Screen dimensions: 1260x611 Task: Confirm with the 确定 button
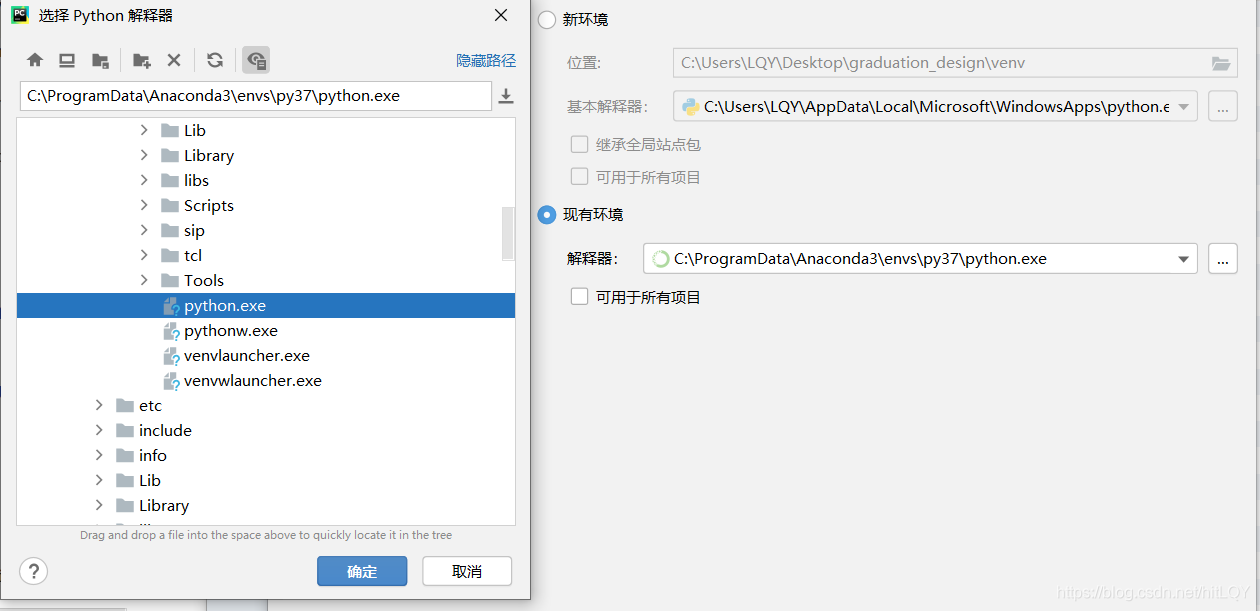pyautogui.click(x=362, y=571)
